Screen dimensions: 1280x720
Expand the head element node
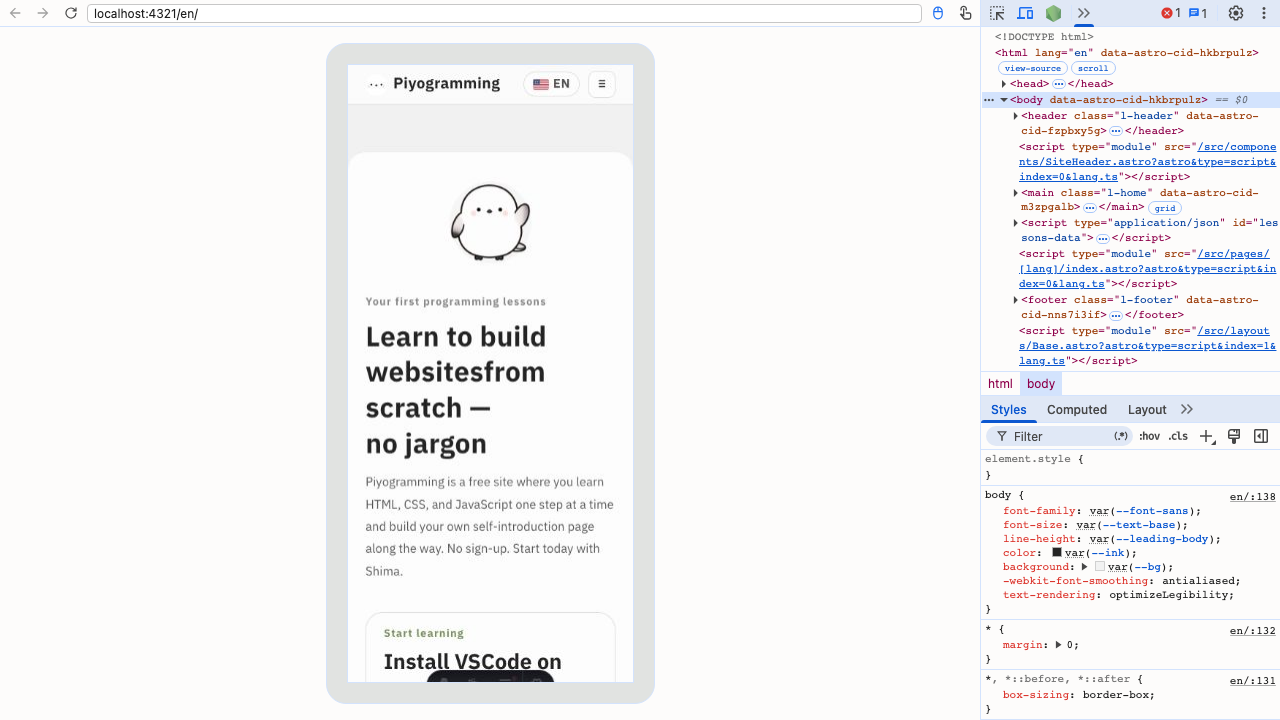pos(1004,84)
